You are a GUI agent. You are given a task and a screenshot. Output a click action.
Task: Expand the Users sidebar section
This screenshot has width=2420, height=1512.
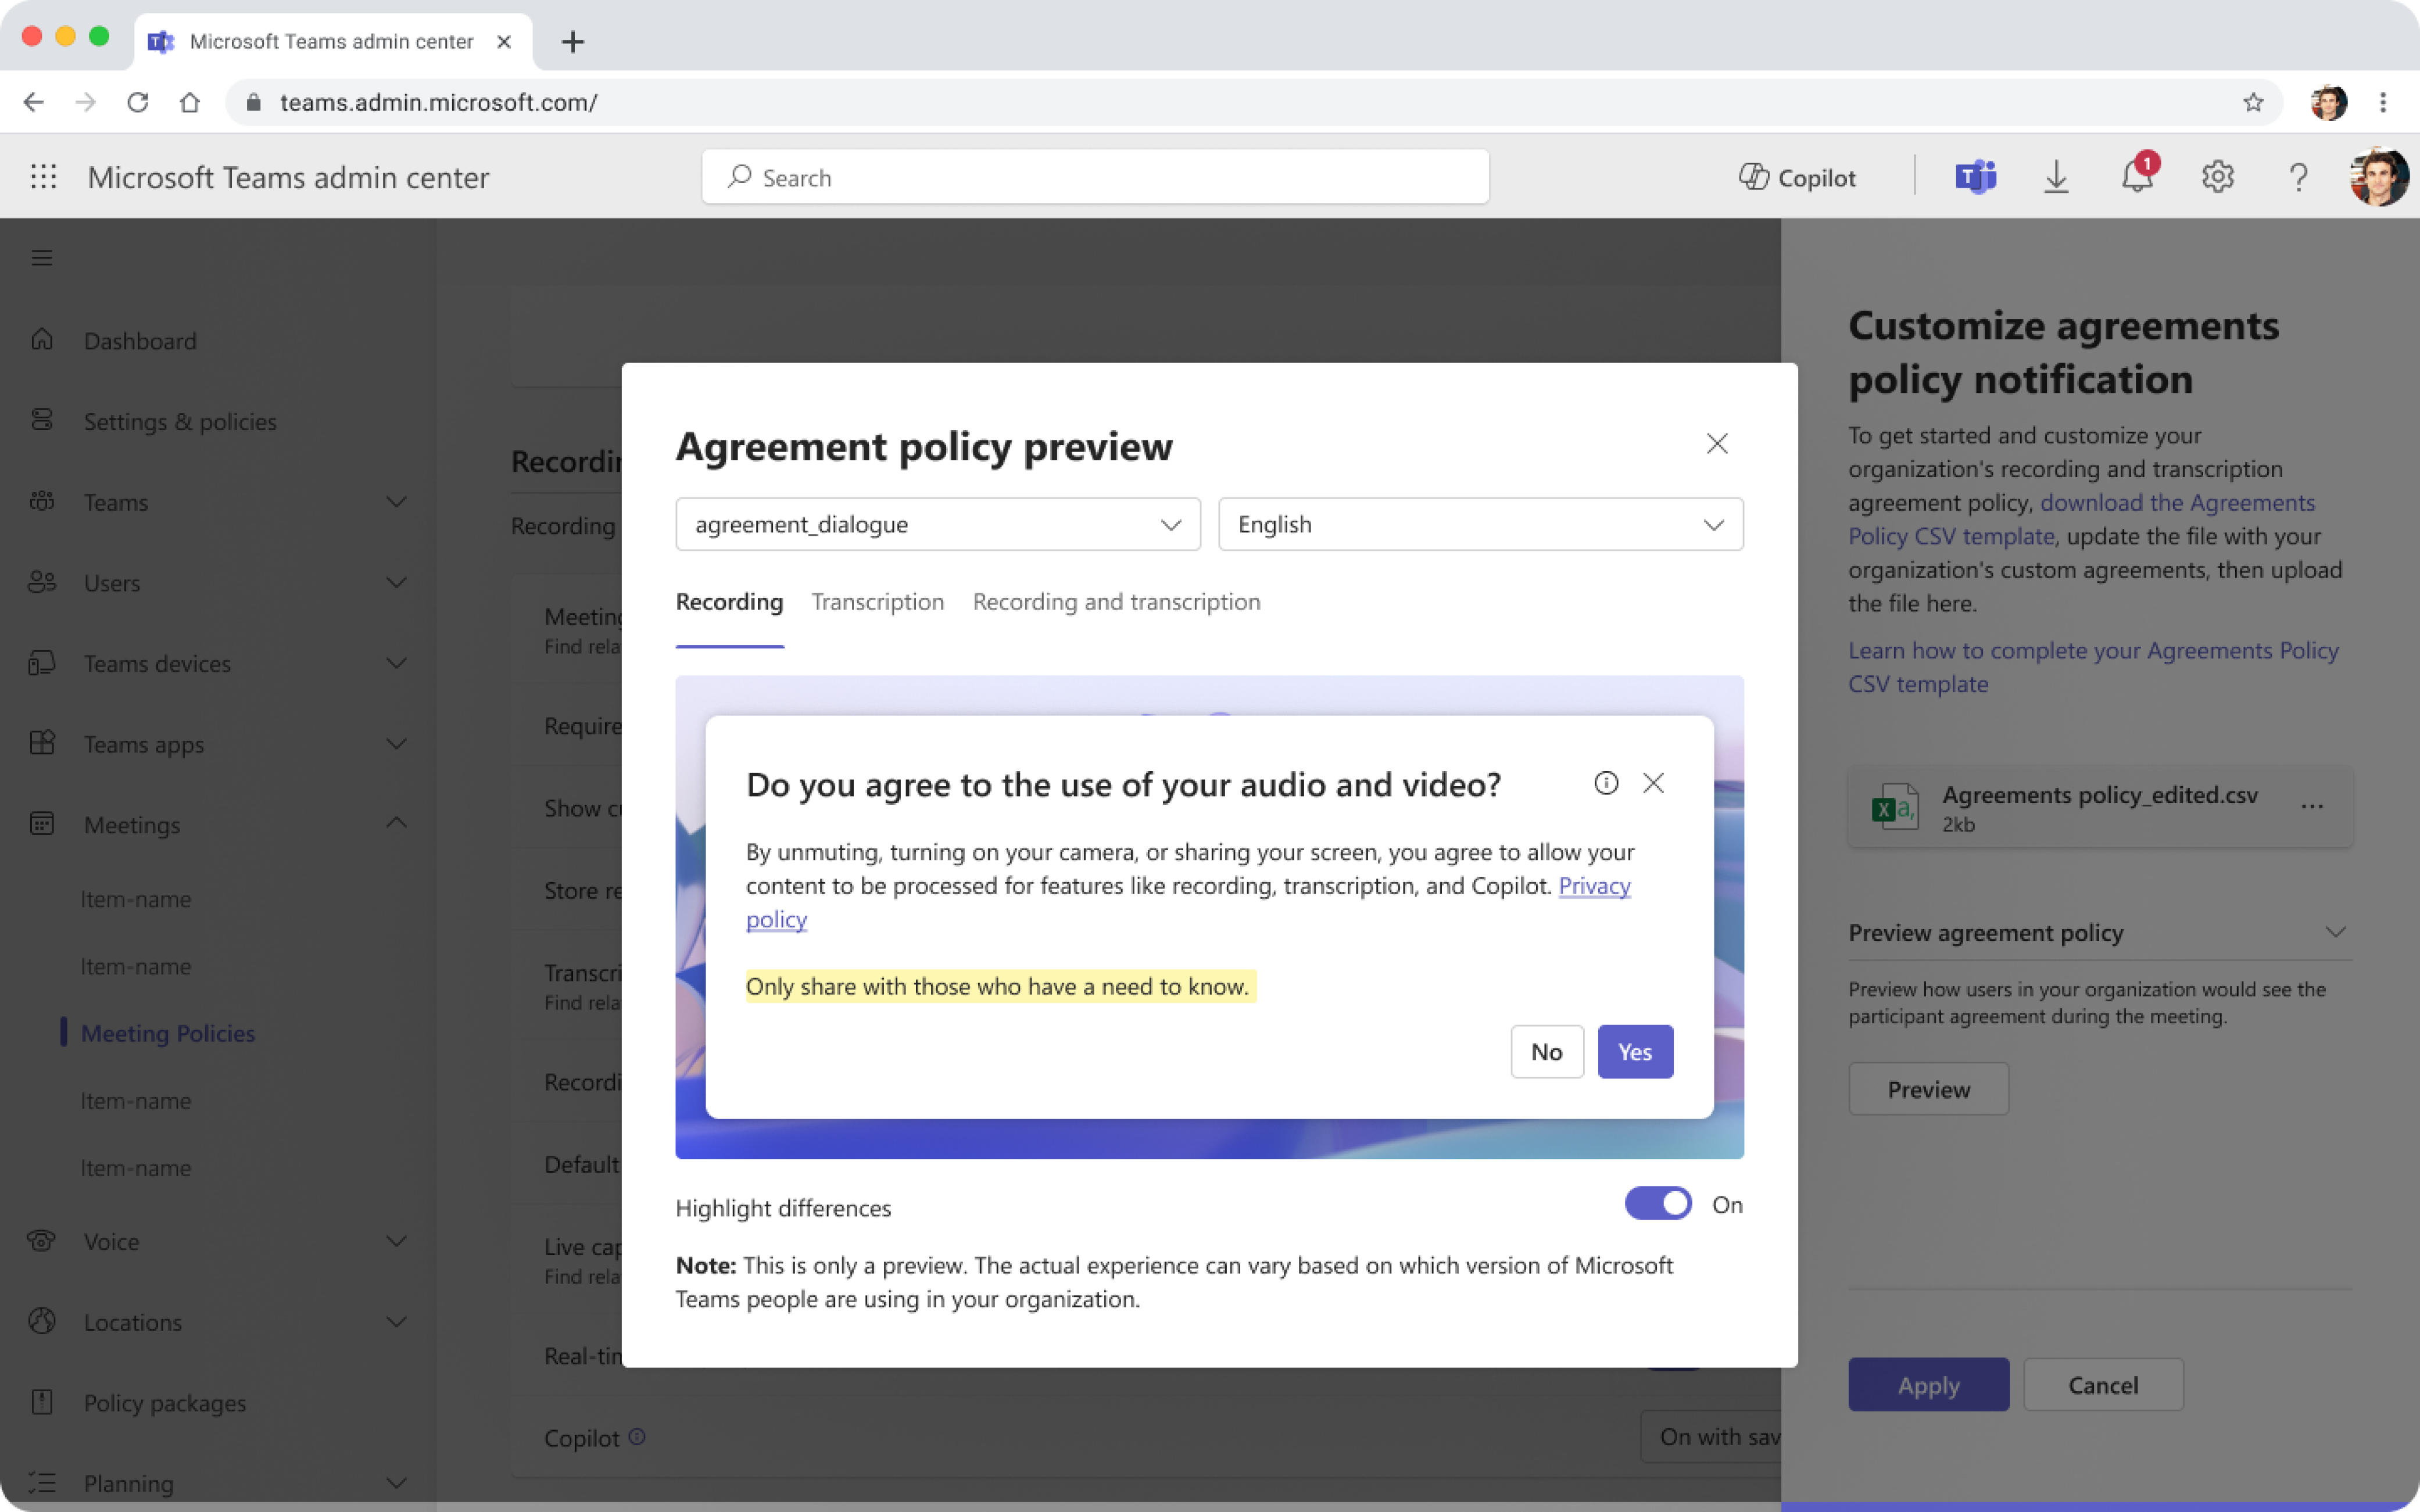point(397,583)
